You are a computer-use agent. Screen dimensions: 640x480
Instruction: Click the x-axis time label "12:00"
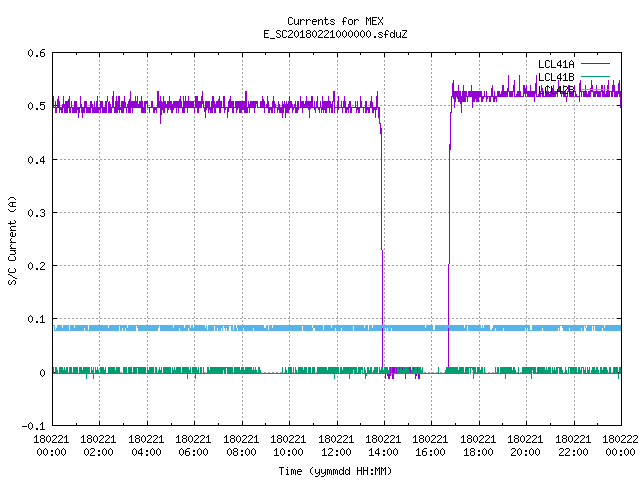tap(336, 452)
